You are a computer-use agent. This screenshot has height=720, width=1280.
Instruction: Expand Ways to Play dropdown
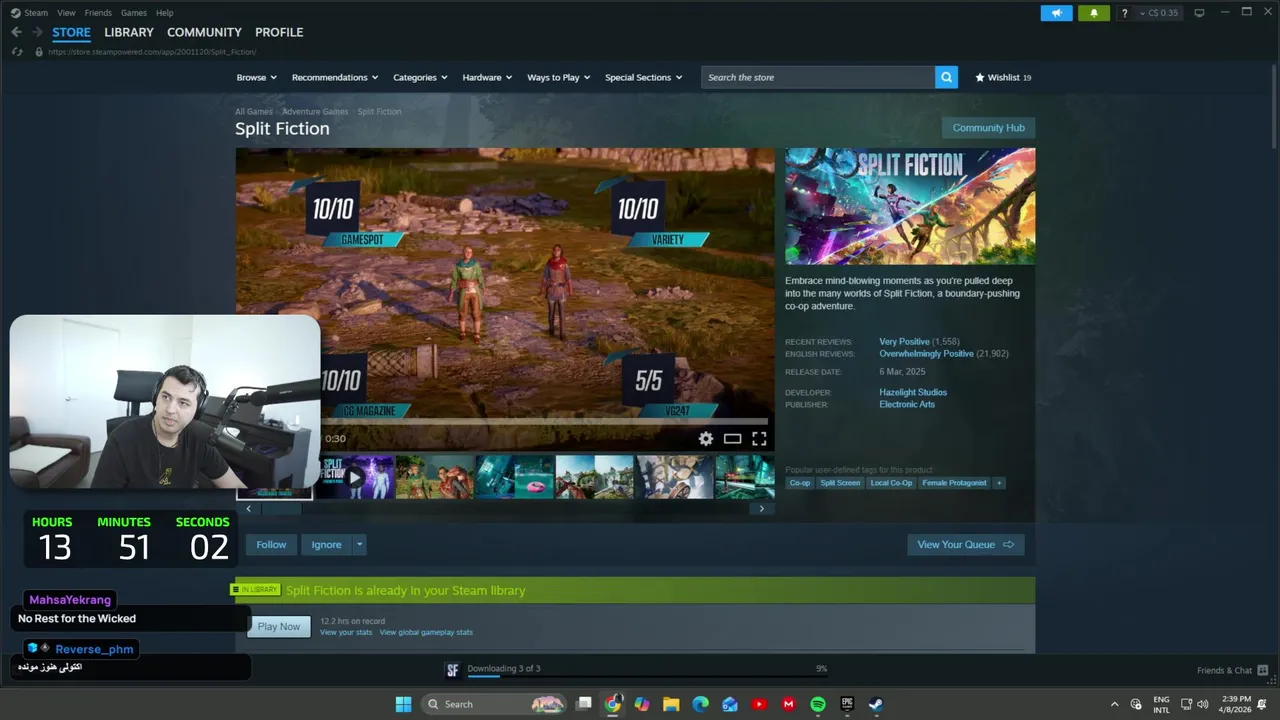click(558, 77)
